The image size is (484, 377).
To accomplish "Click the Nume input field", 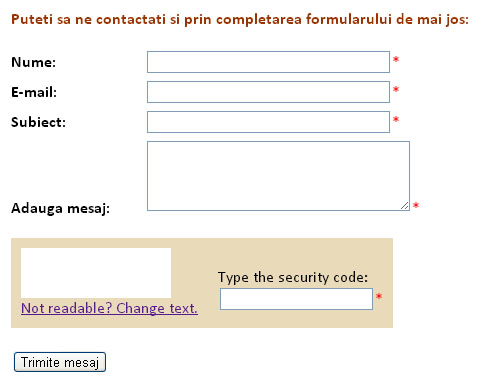I will click(x=268, y=62).
